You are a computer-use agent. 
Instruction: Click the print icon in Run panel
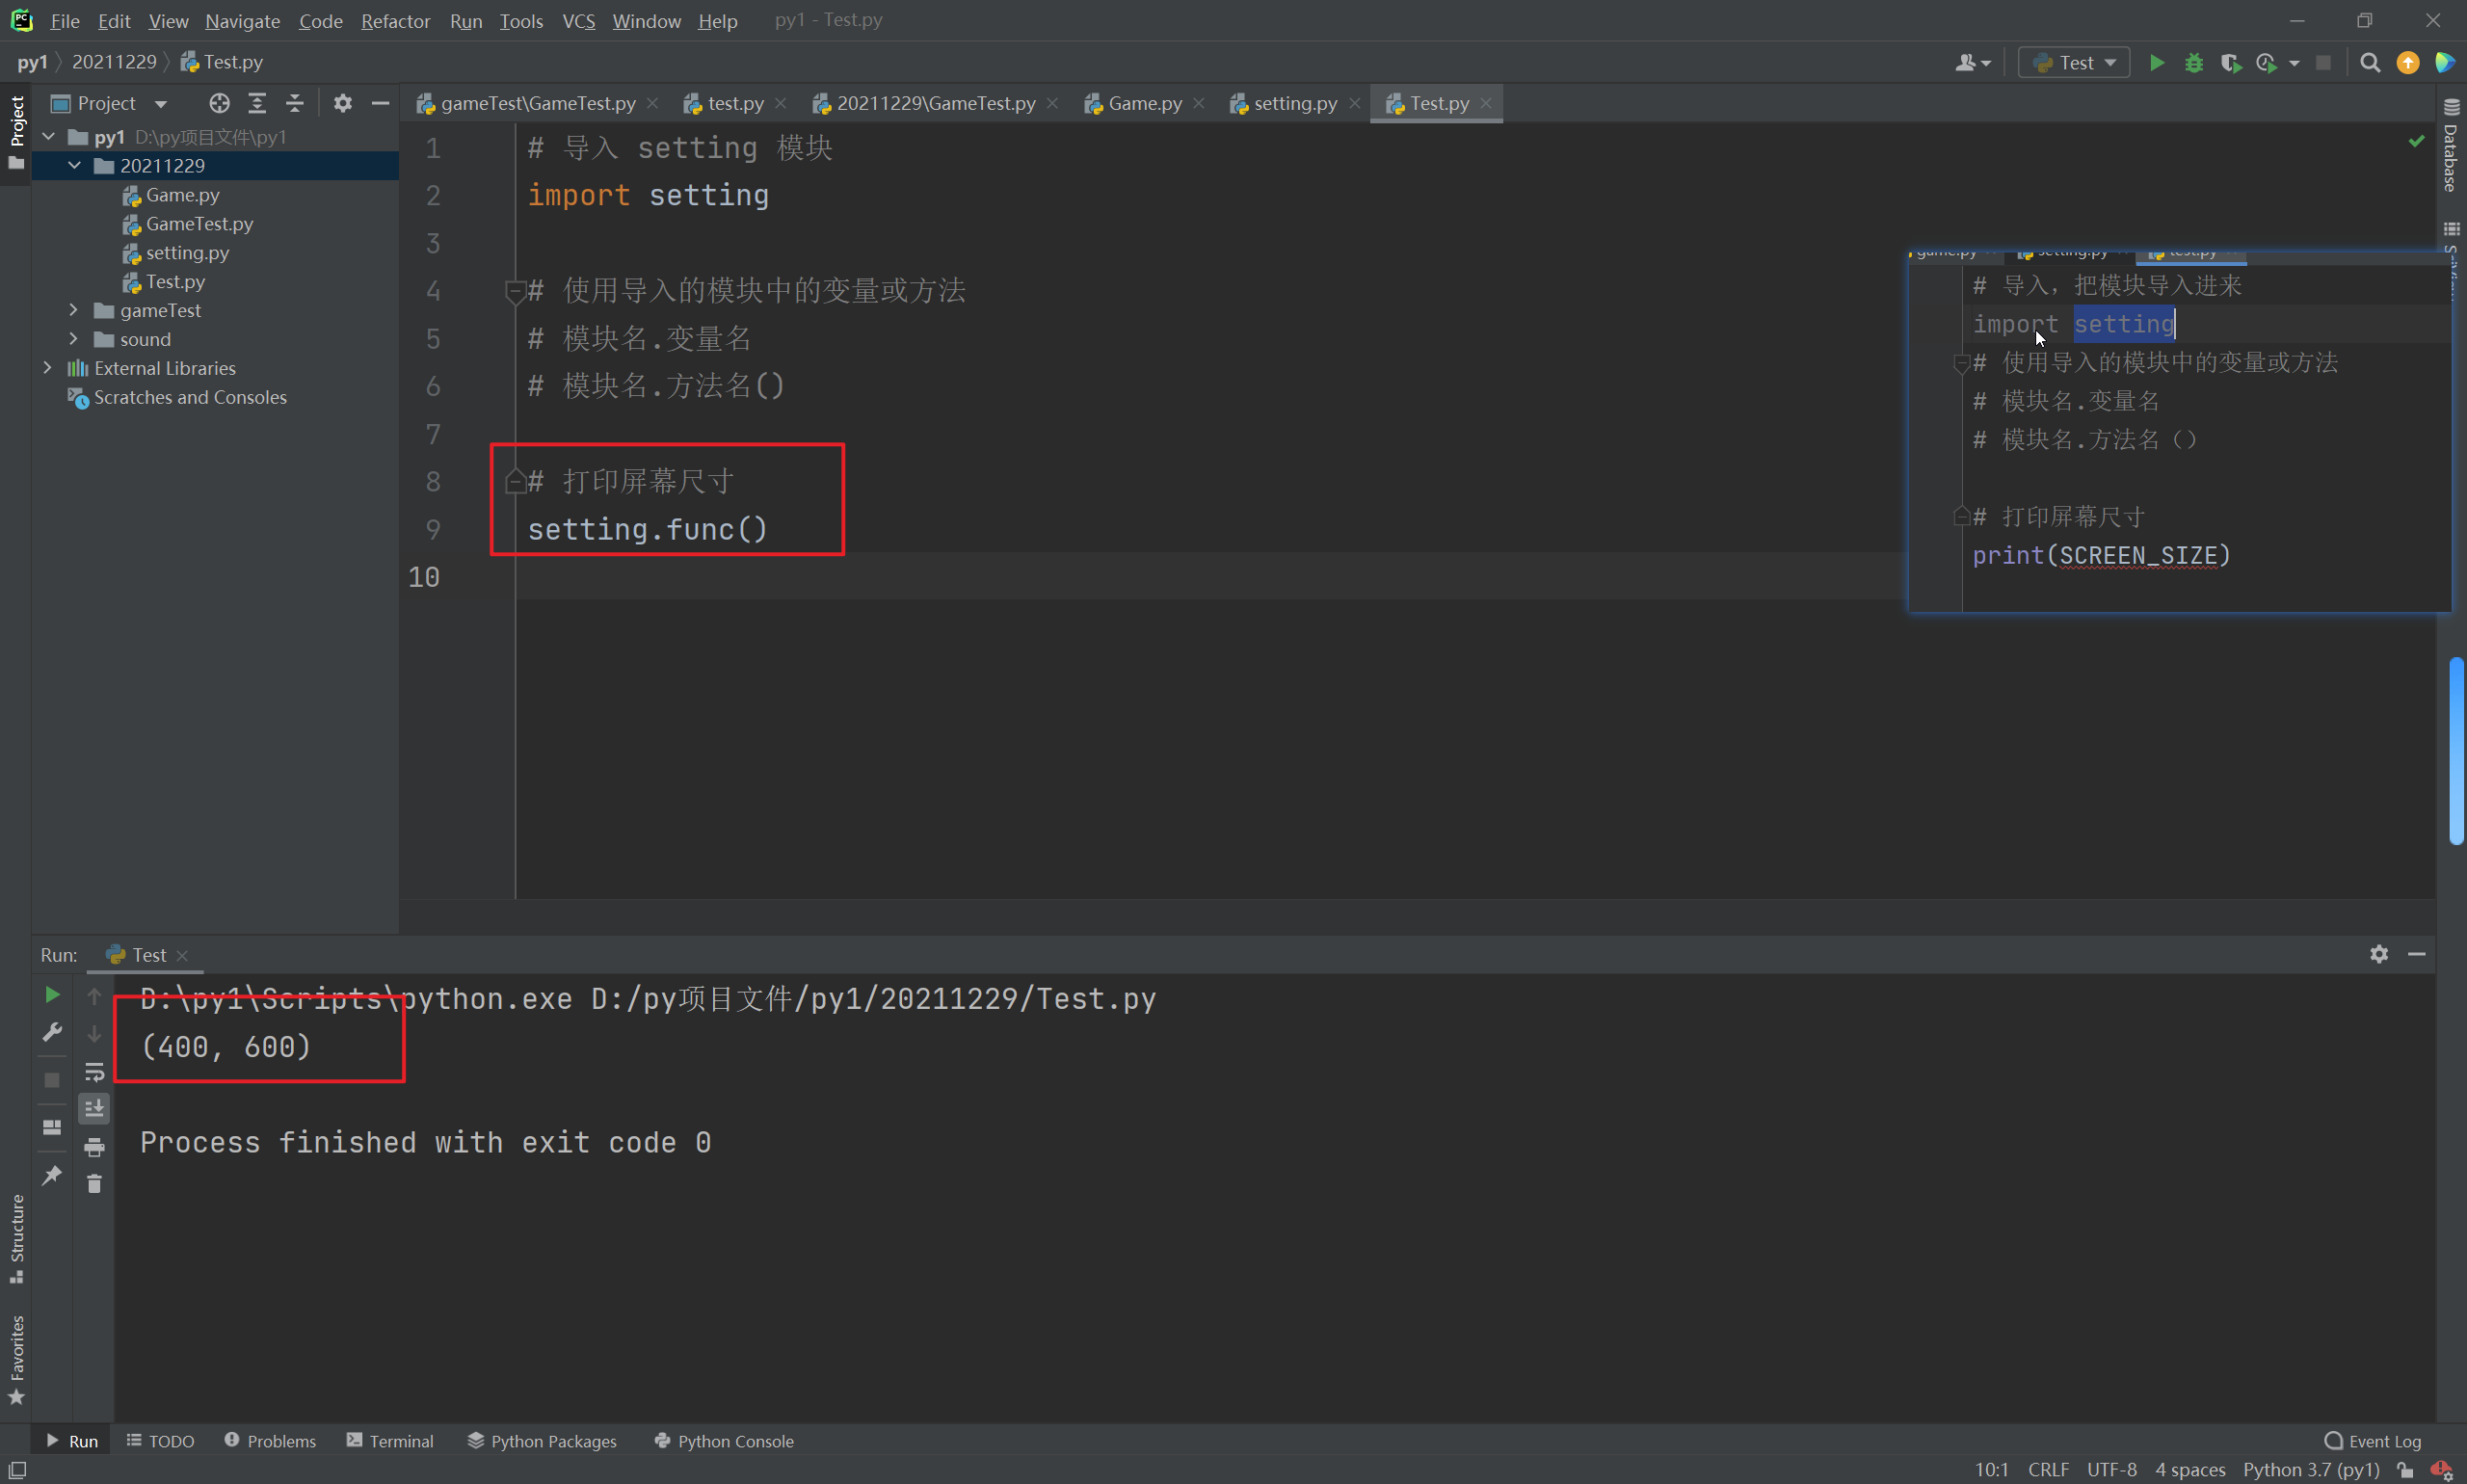(94, 1147)
